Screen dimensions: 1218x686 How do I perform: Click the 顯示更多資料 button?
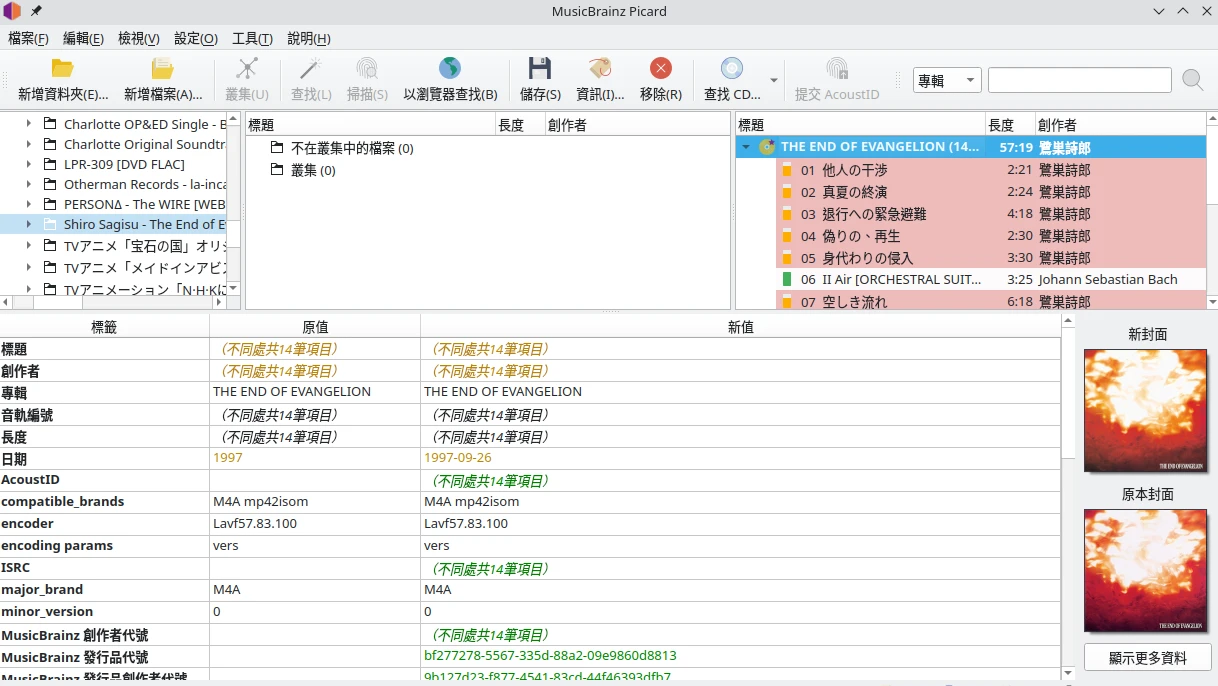coord(1147,658)
